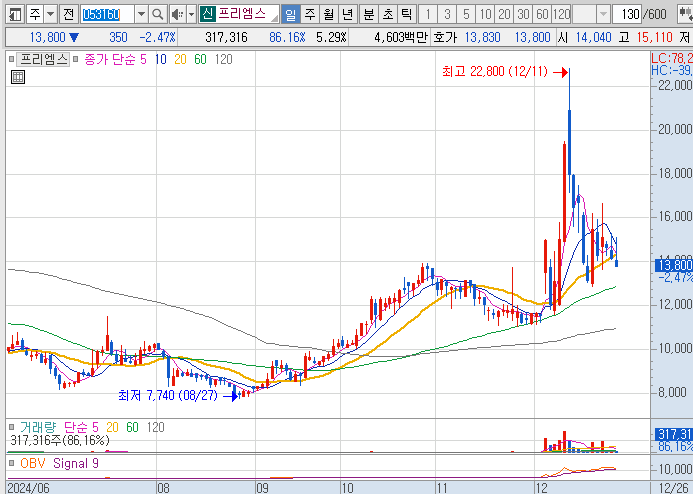Viewport: 693px width, 494px height.
Task: Open the dropdown arrow beside speaker icon
Action: point(191,15)
